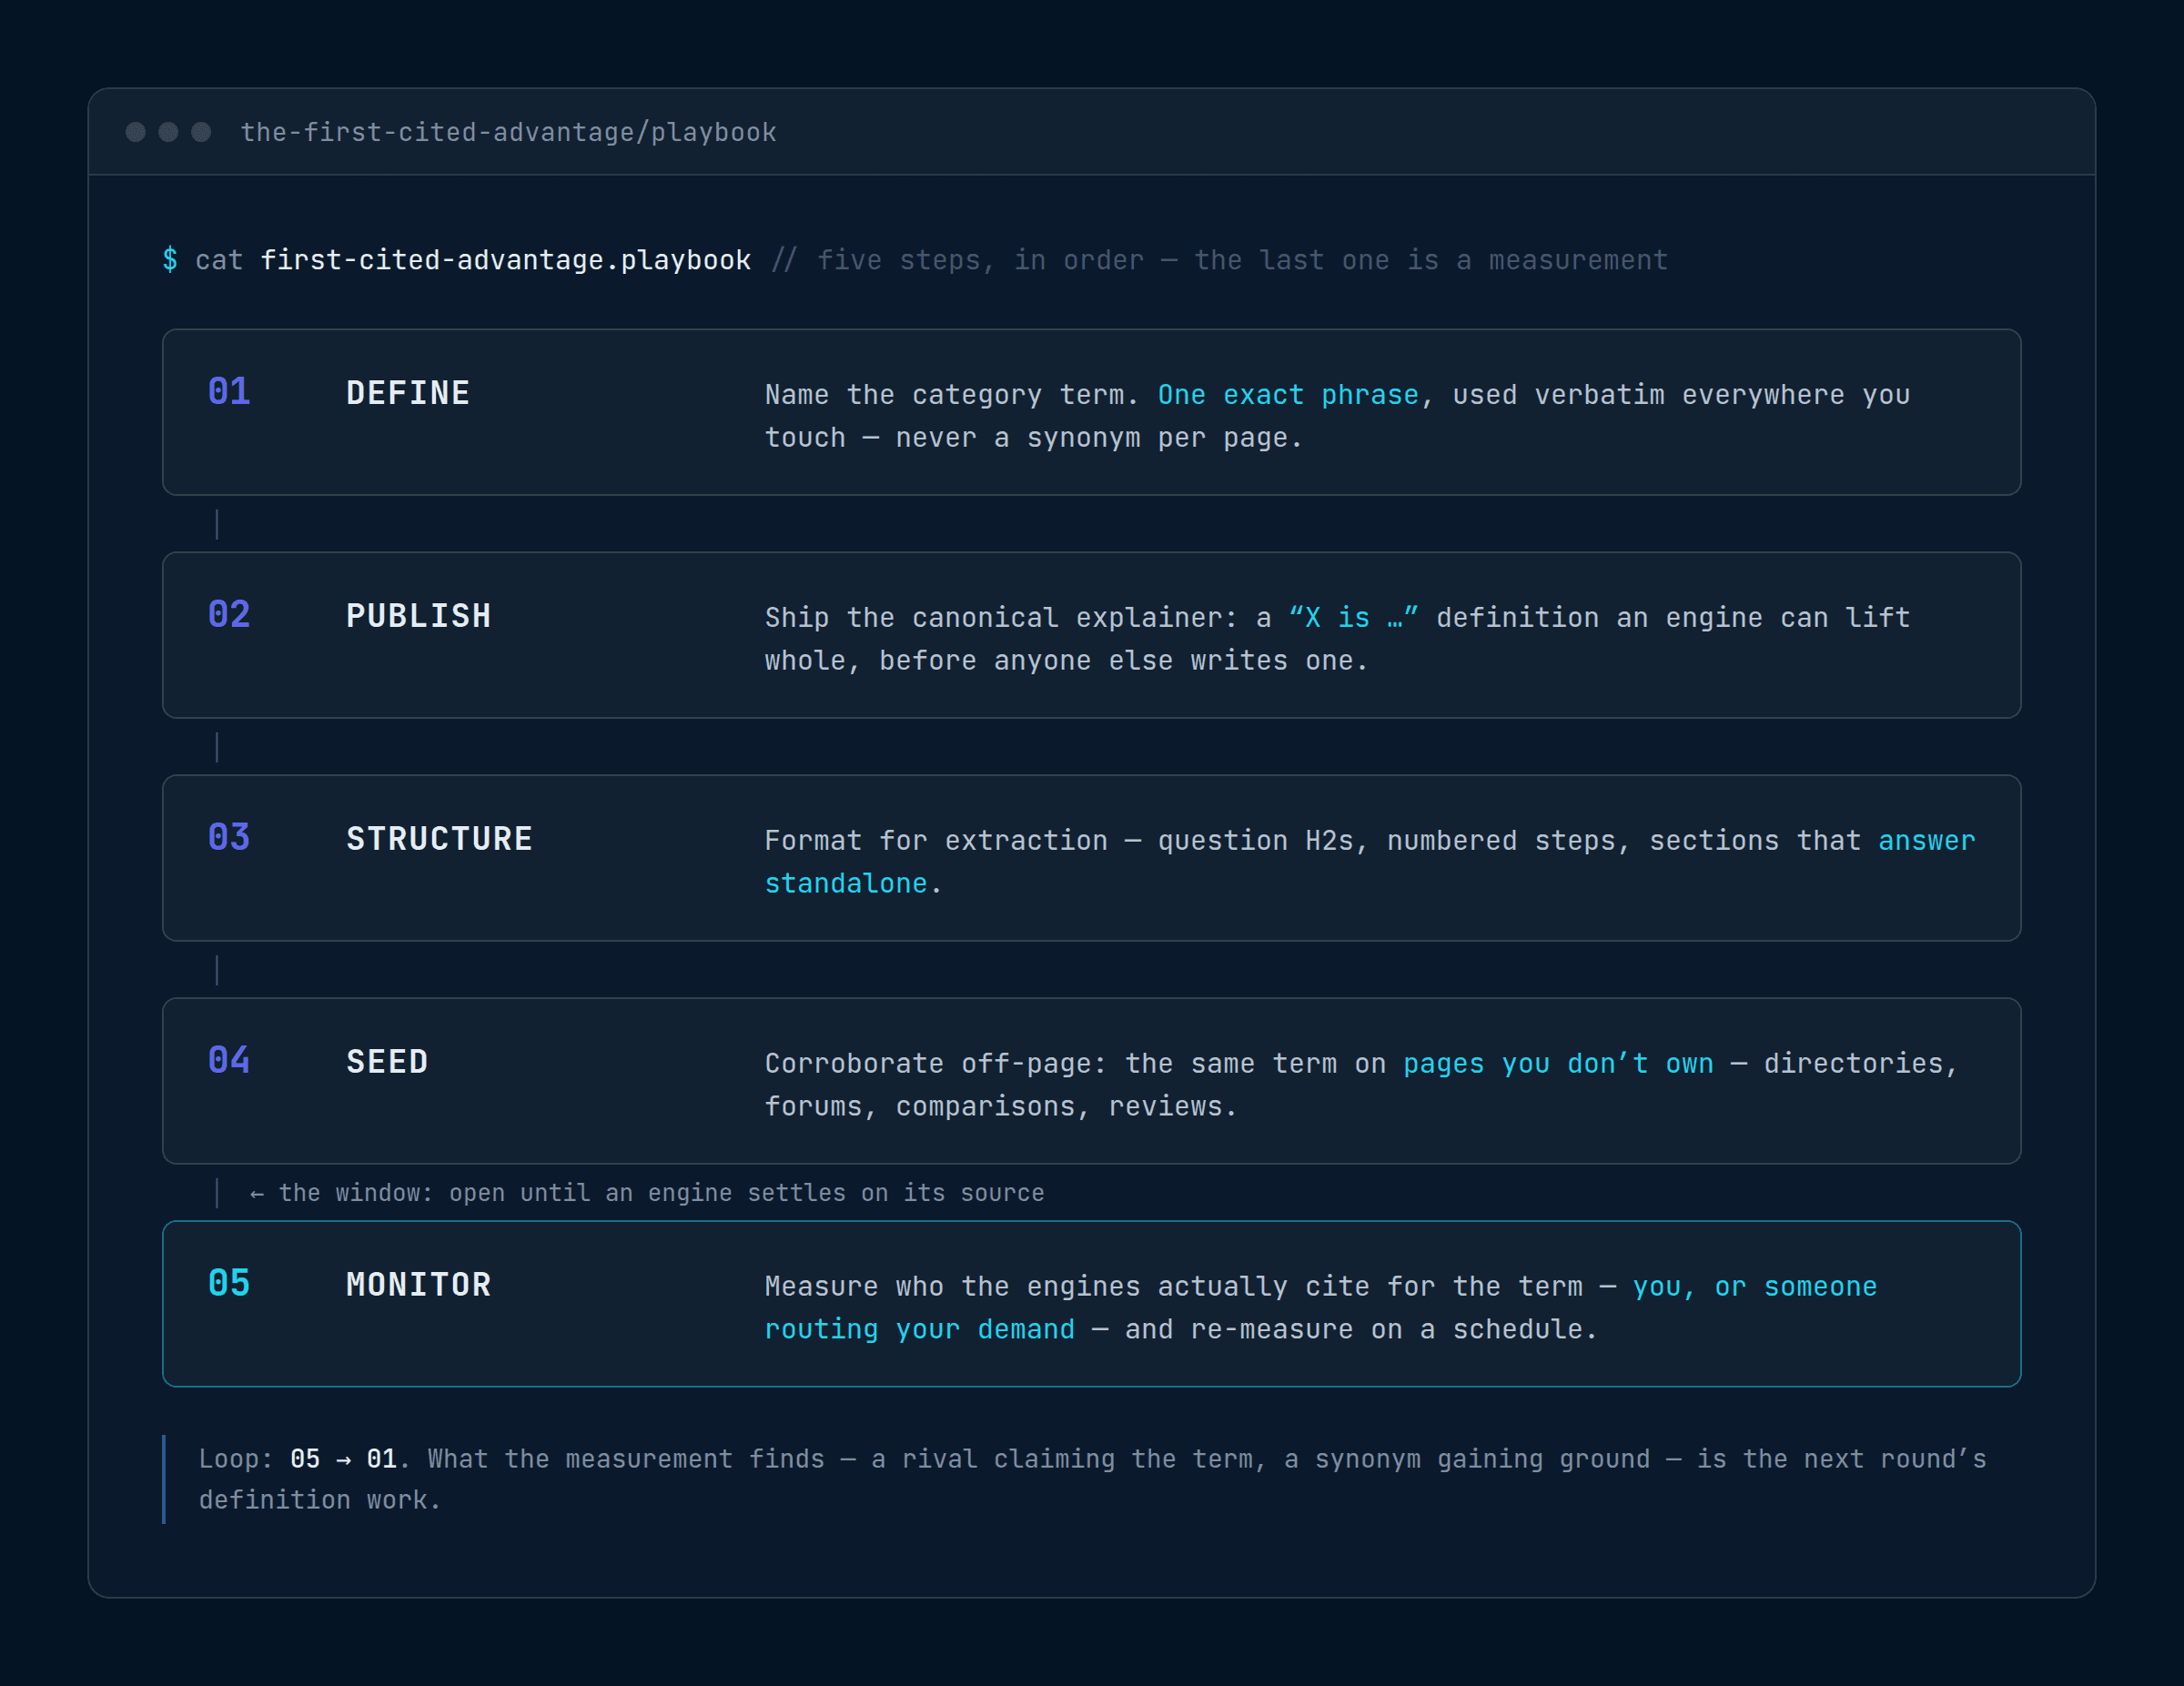Click the 'MONITOR' step heading
2184x1686 pixels.
pos(419,1285)
